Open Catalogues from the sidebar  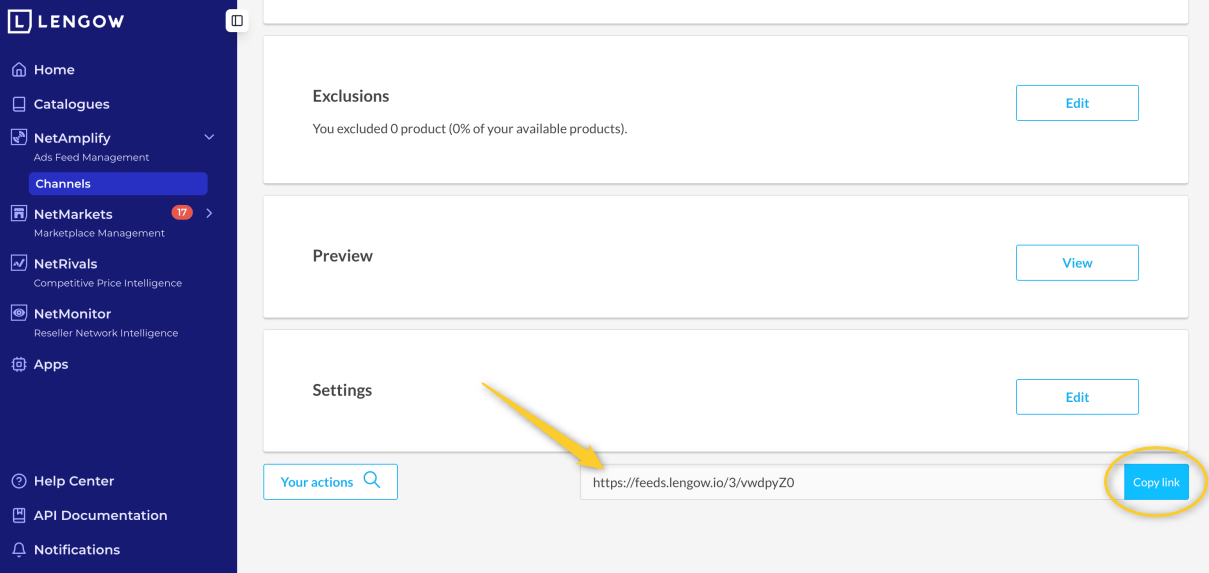[71, 104]
